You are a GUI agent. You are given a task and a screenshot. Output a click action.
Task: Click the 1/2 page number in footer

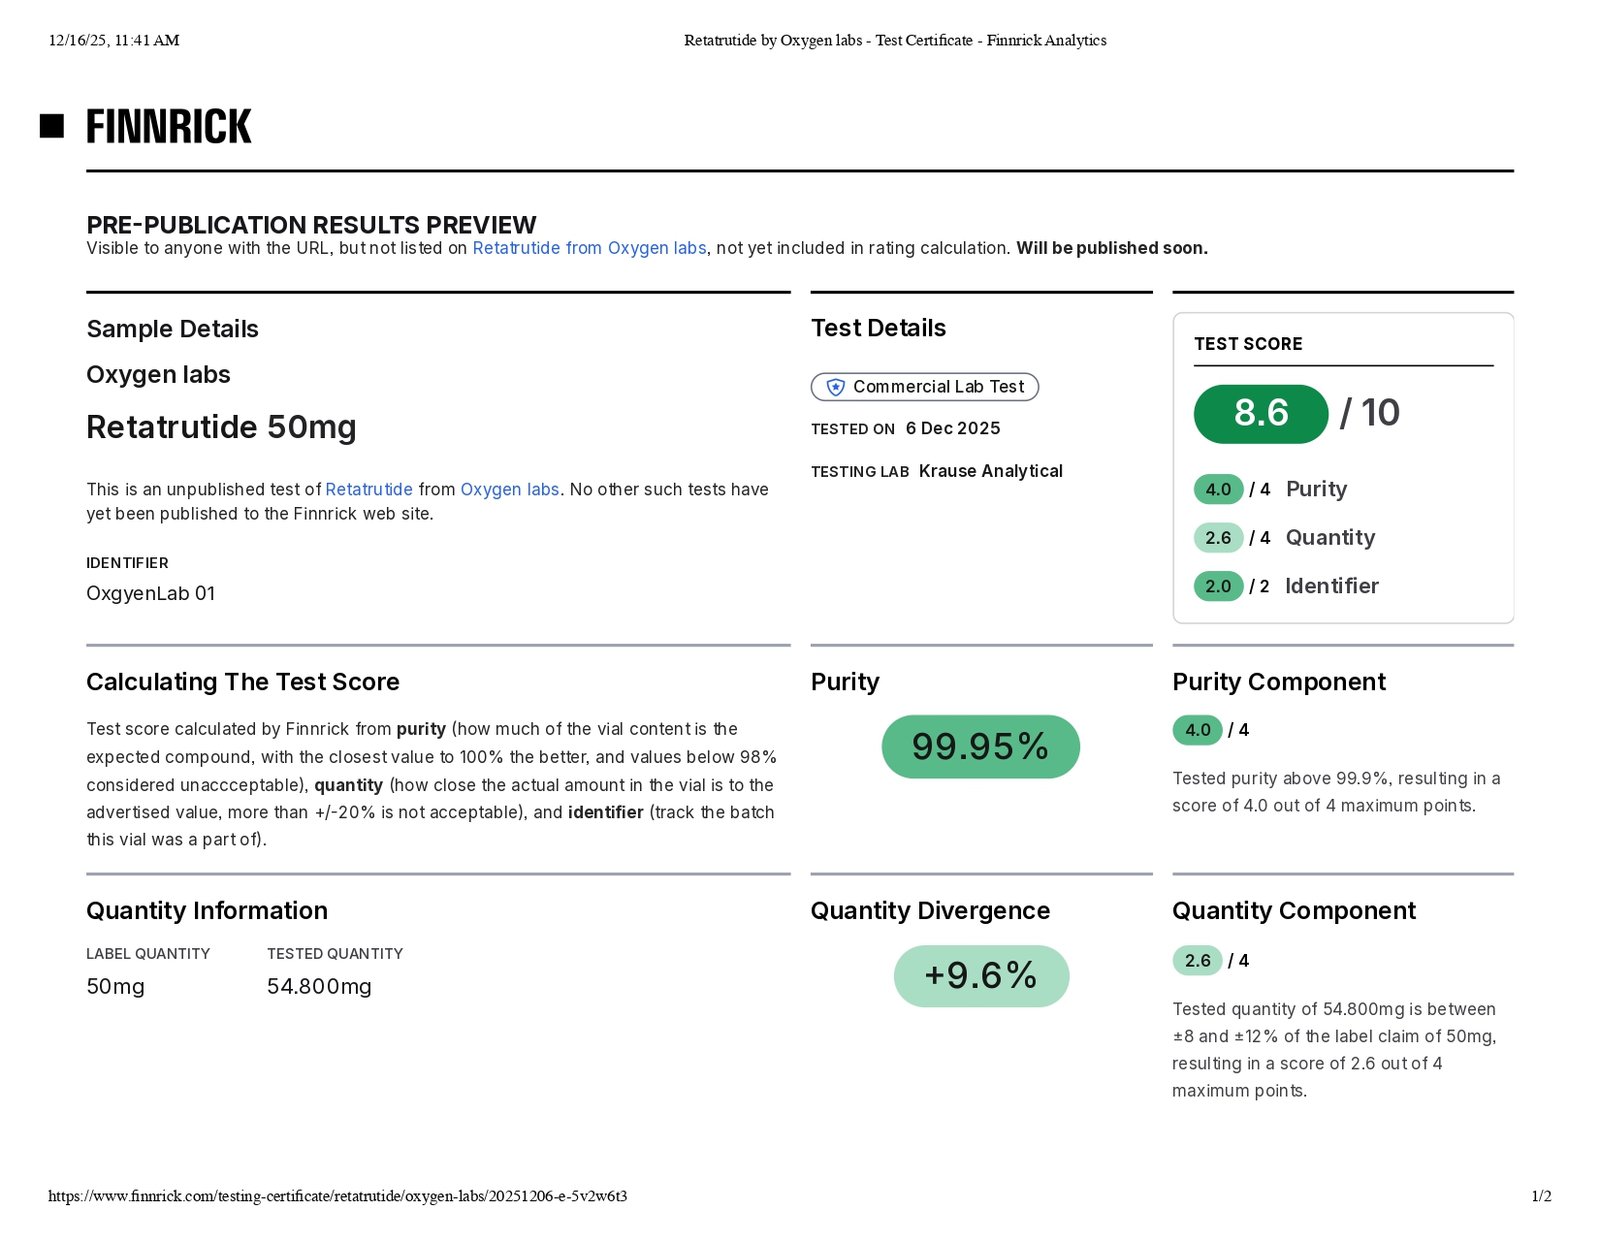pos(1541,1196)
